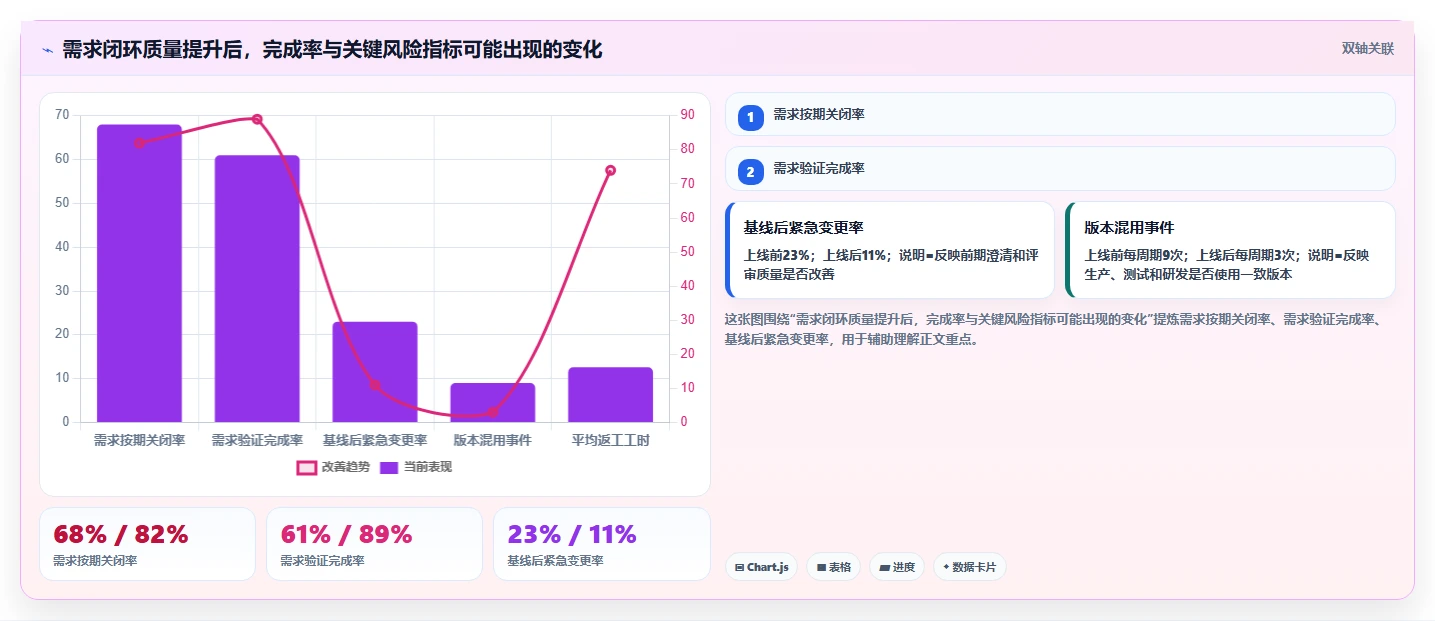
Task: Click the 需求验证完成率 bar in chart
Action: (x=257, y=289)
